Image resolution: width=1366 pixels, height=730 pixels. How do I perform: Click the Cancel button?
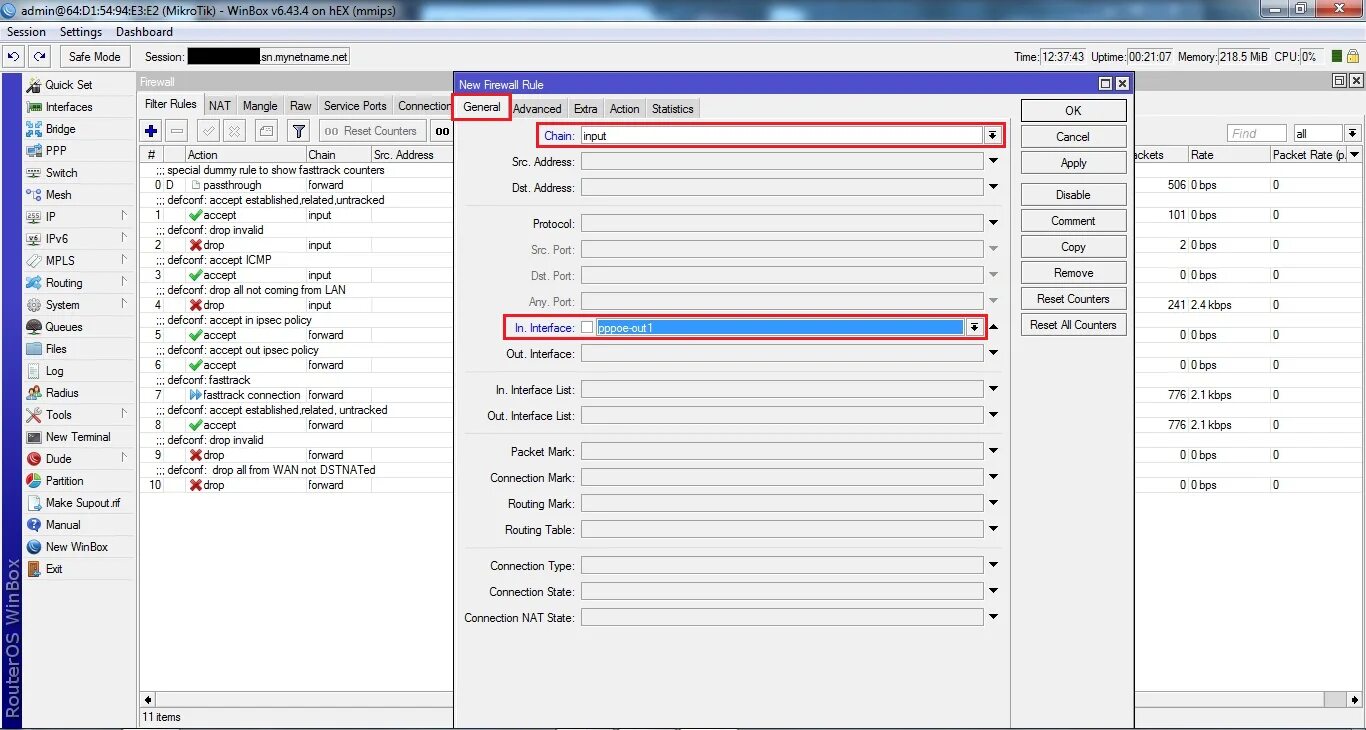1073,137
